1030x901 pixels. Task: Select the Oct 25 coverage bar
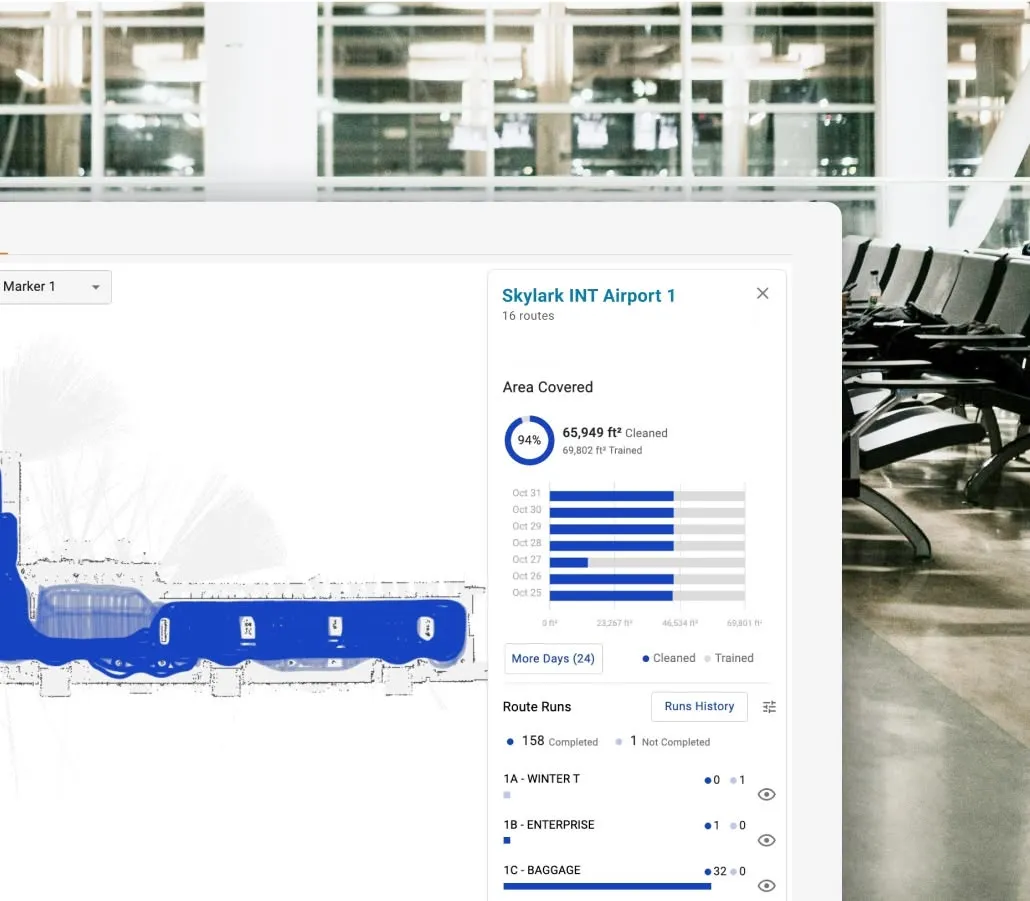click(x=647, y=596)
